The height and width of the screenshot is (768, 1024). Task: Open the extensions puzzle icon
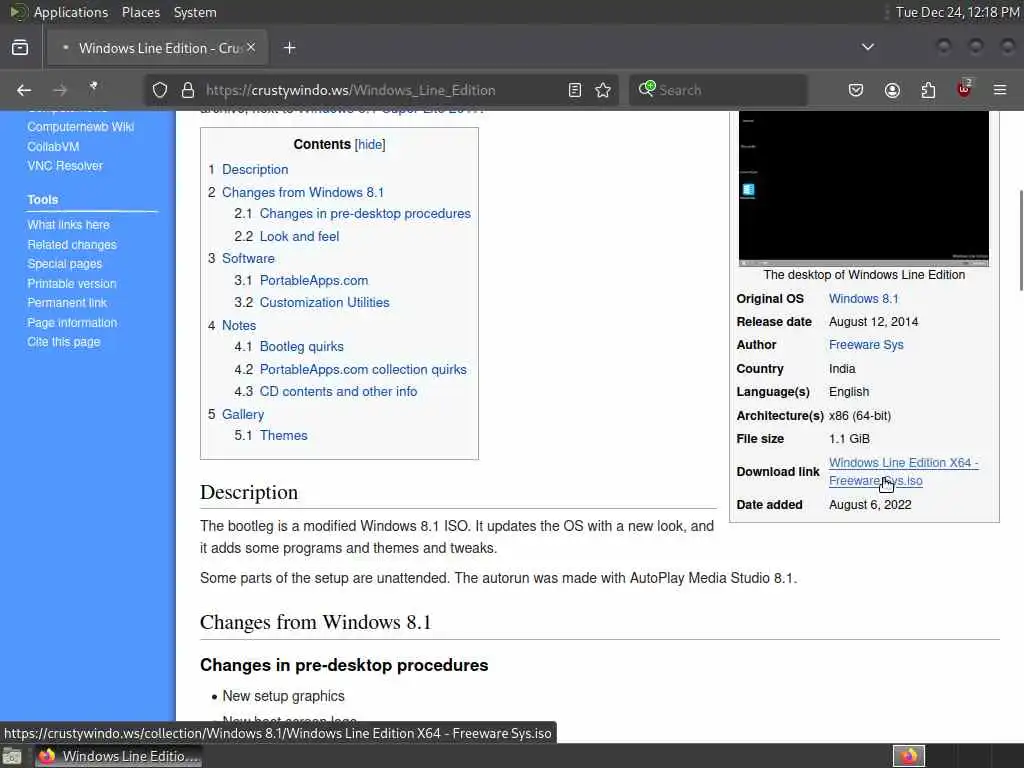tap(928, 90)
